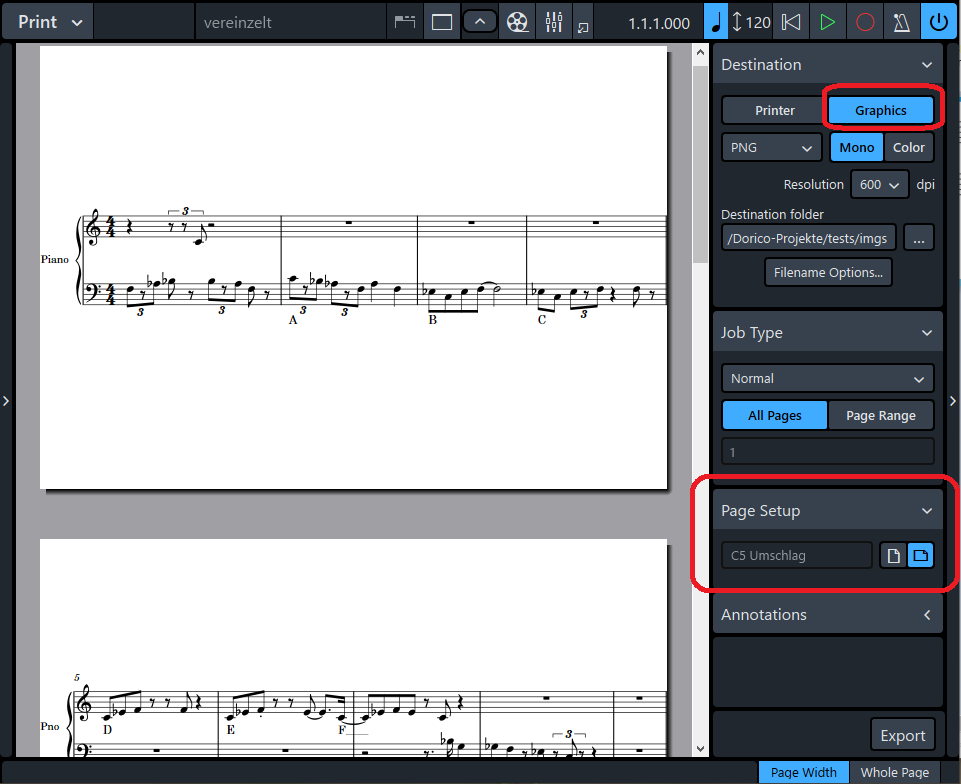Choose Color output
The image size is (961, 784).
coord(908,148)
